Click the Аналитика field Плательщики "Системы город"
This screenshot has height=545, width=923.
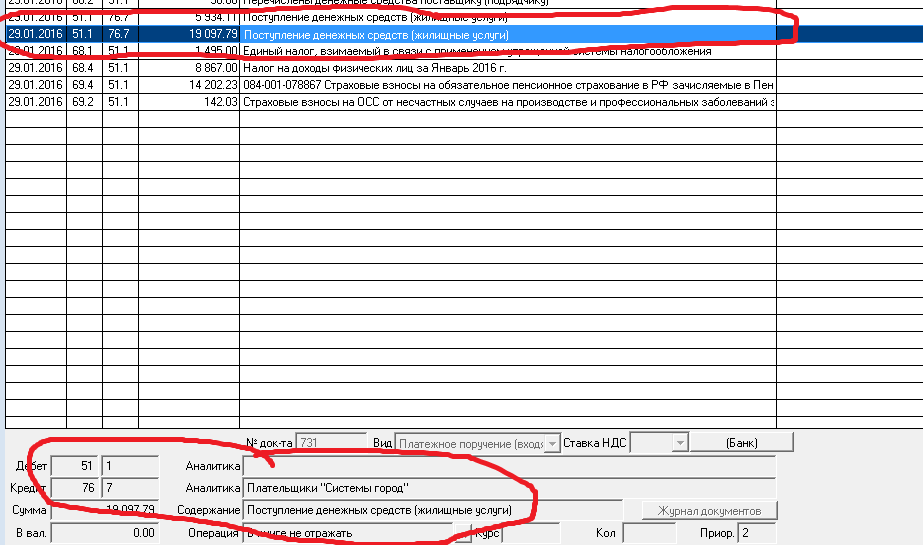click(510, 488)
